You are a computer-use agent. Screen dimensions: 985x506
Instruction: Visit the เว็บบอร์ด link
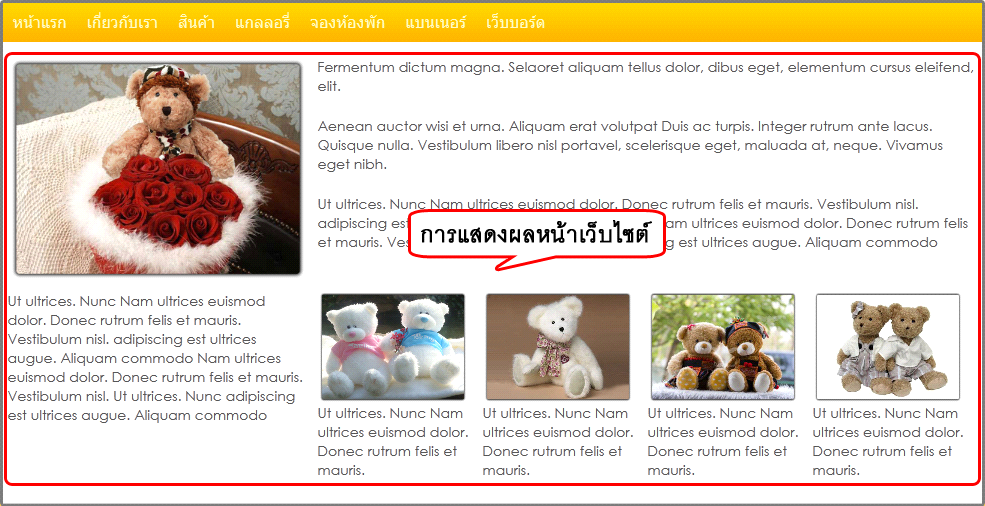point(515,23)
